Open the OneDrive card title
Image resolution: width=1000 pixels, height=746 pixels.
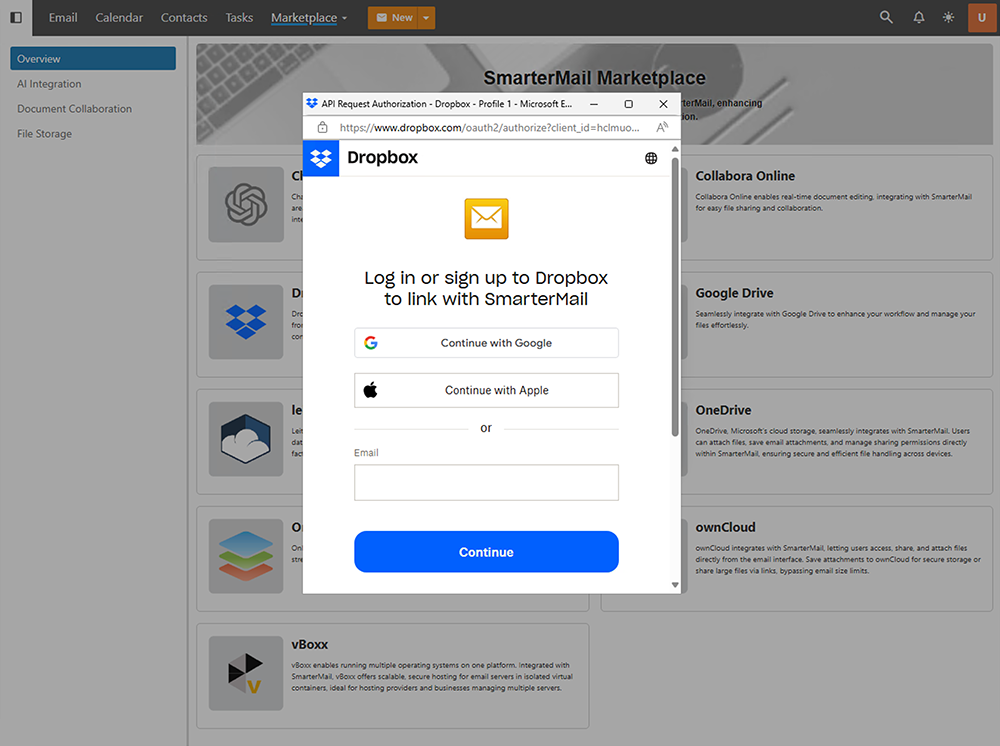click(723, 410)
